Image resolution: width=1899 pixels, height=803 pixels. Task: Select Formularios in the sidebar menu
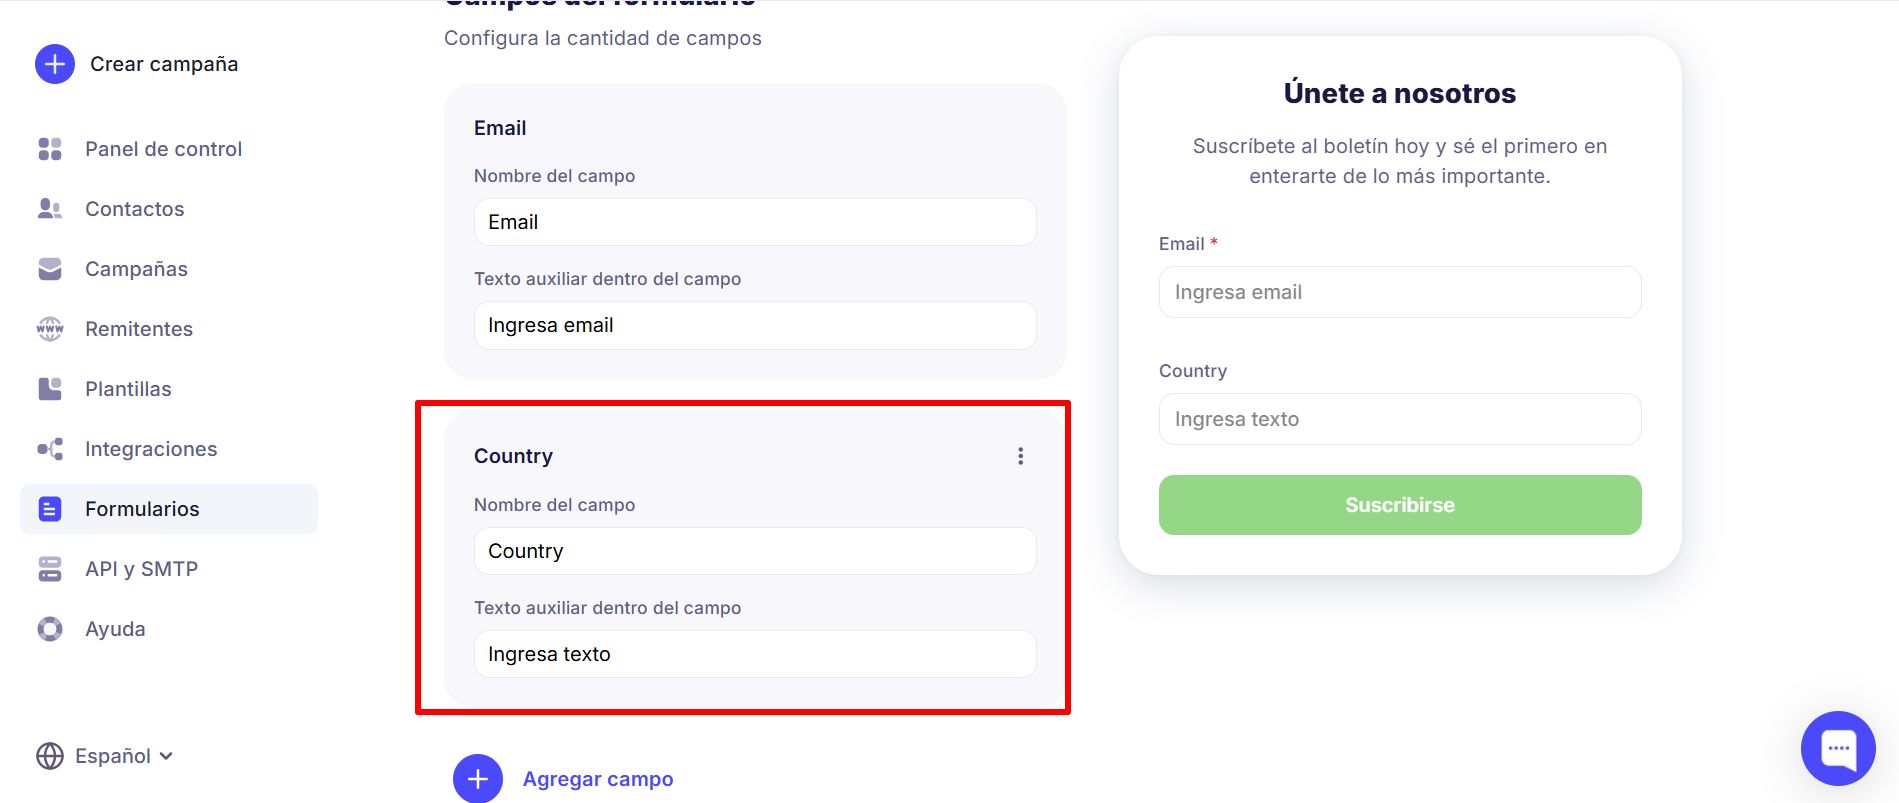[142, 509]
